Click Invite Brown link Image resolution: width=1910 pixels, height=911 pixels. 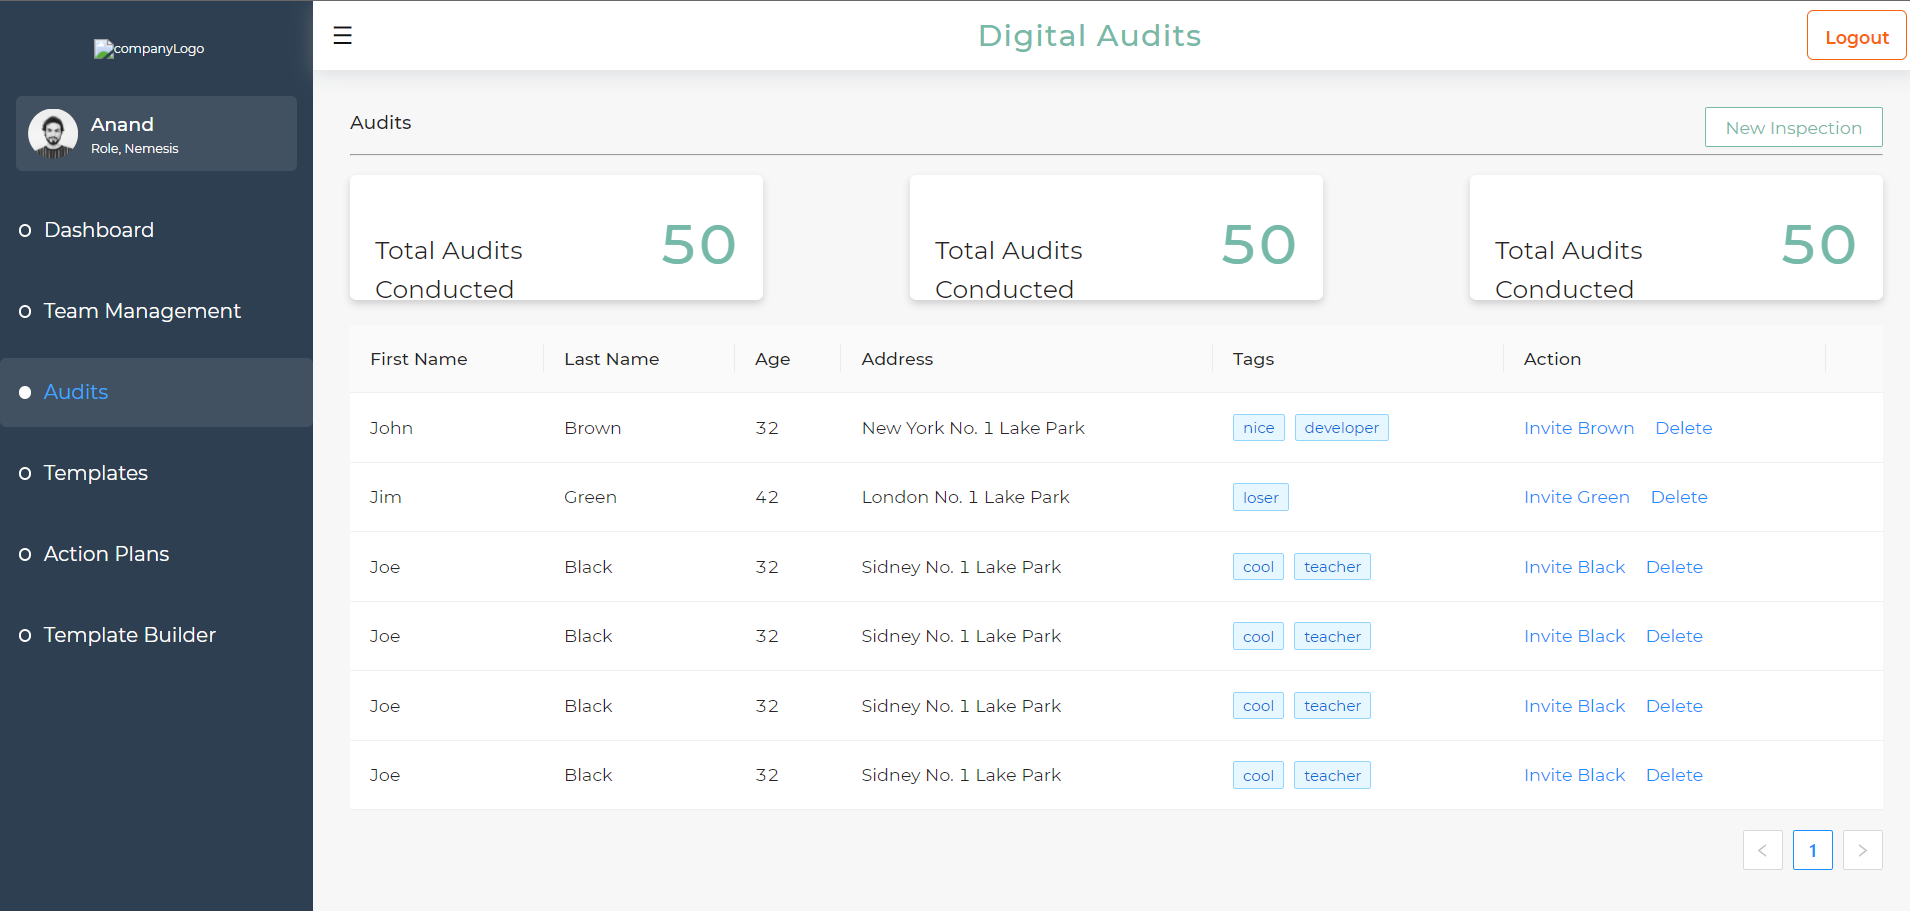pos(1579,428)
